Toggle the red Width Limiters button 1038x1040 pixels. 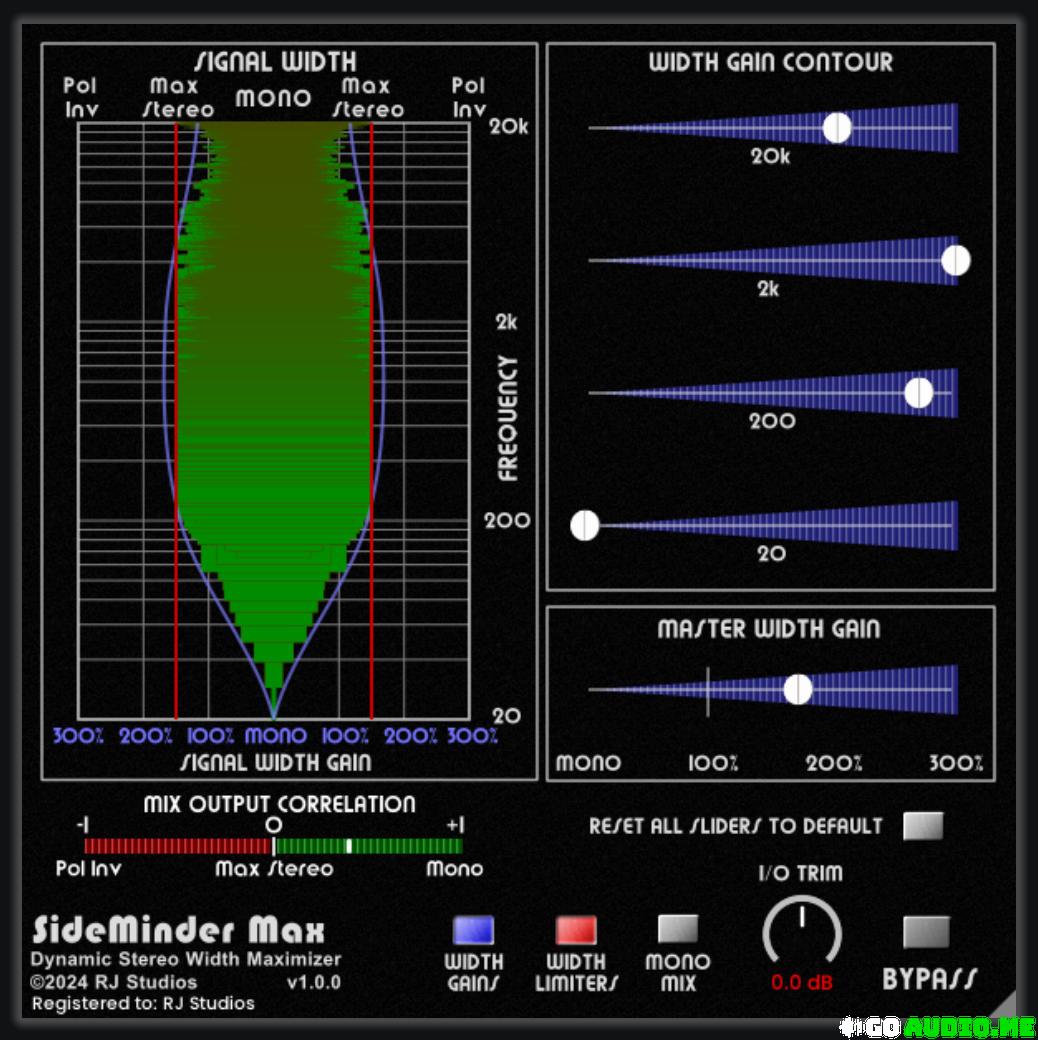point(575,930)
